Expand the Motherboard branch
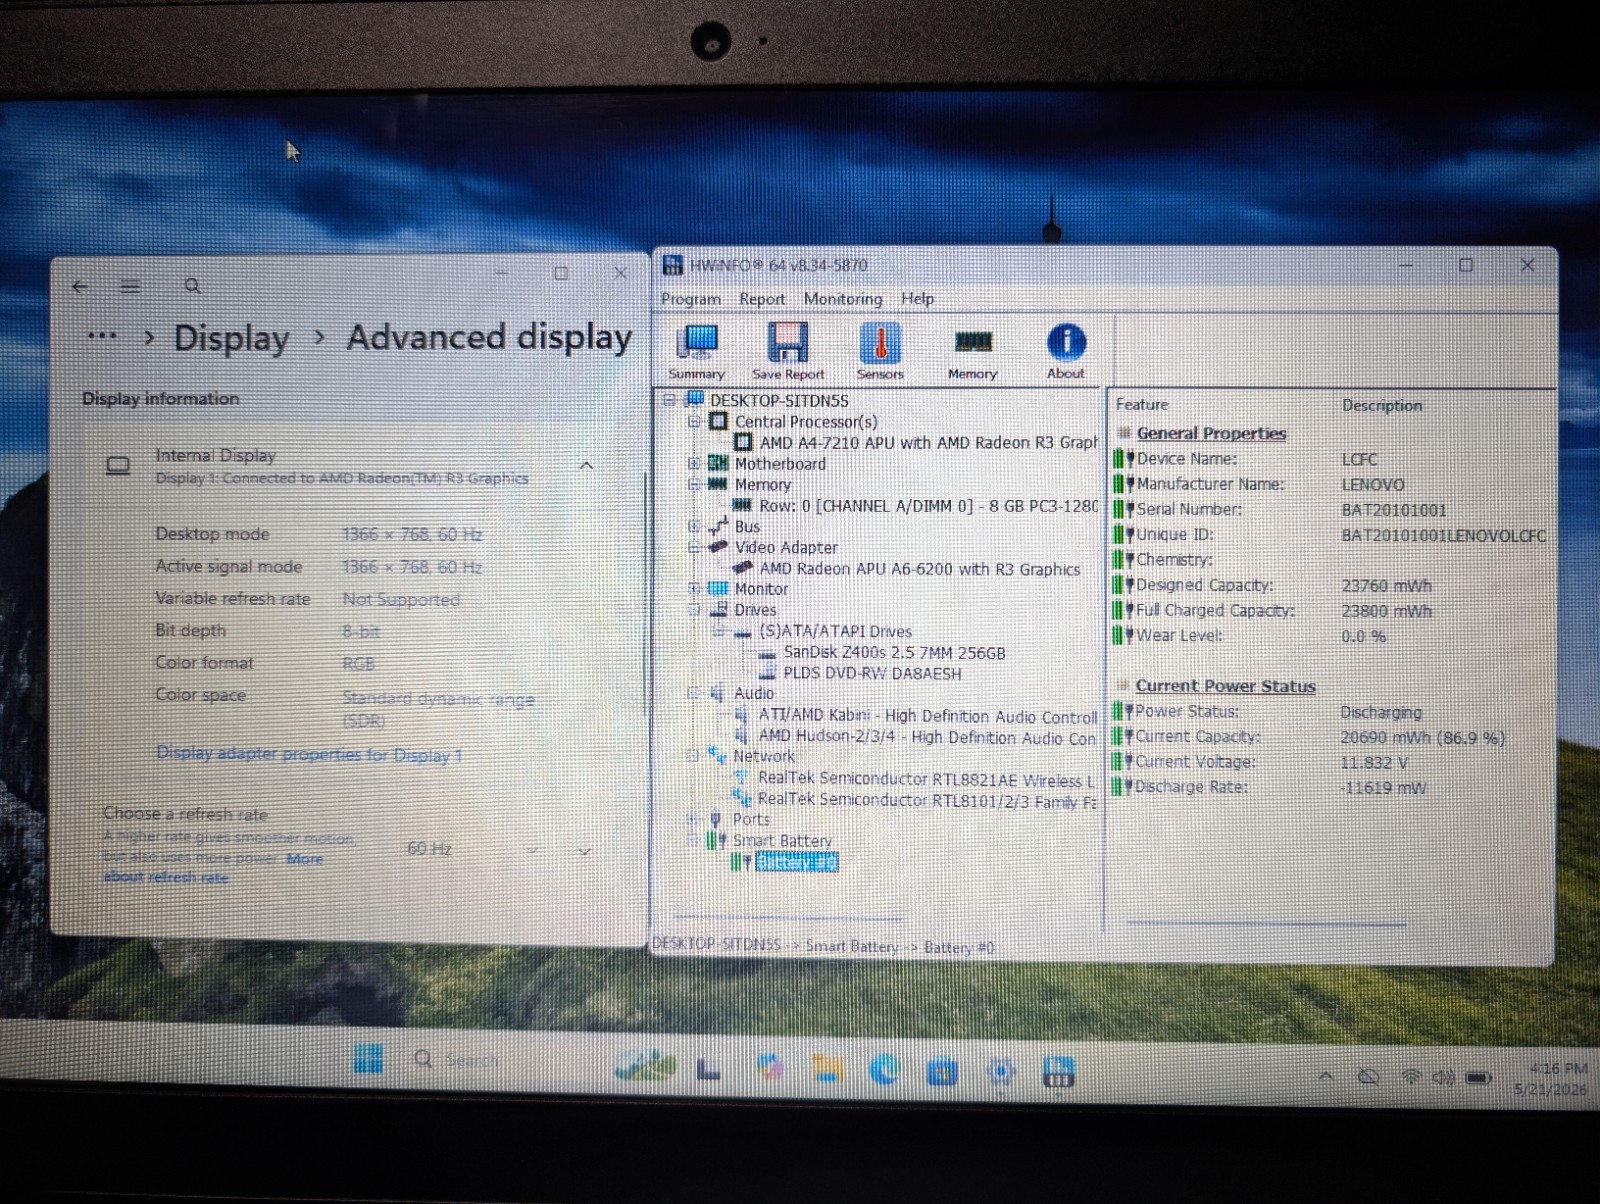 point(694,463)
